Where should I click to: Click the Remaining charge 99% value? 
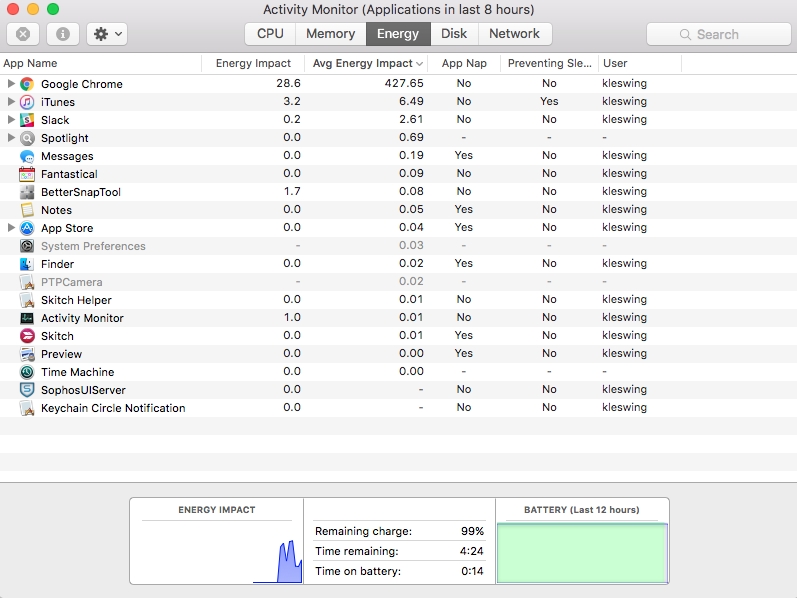point(472,531)
